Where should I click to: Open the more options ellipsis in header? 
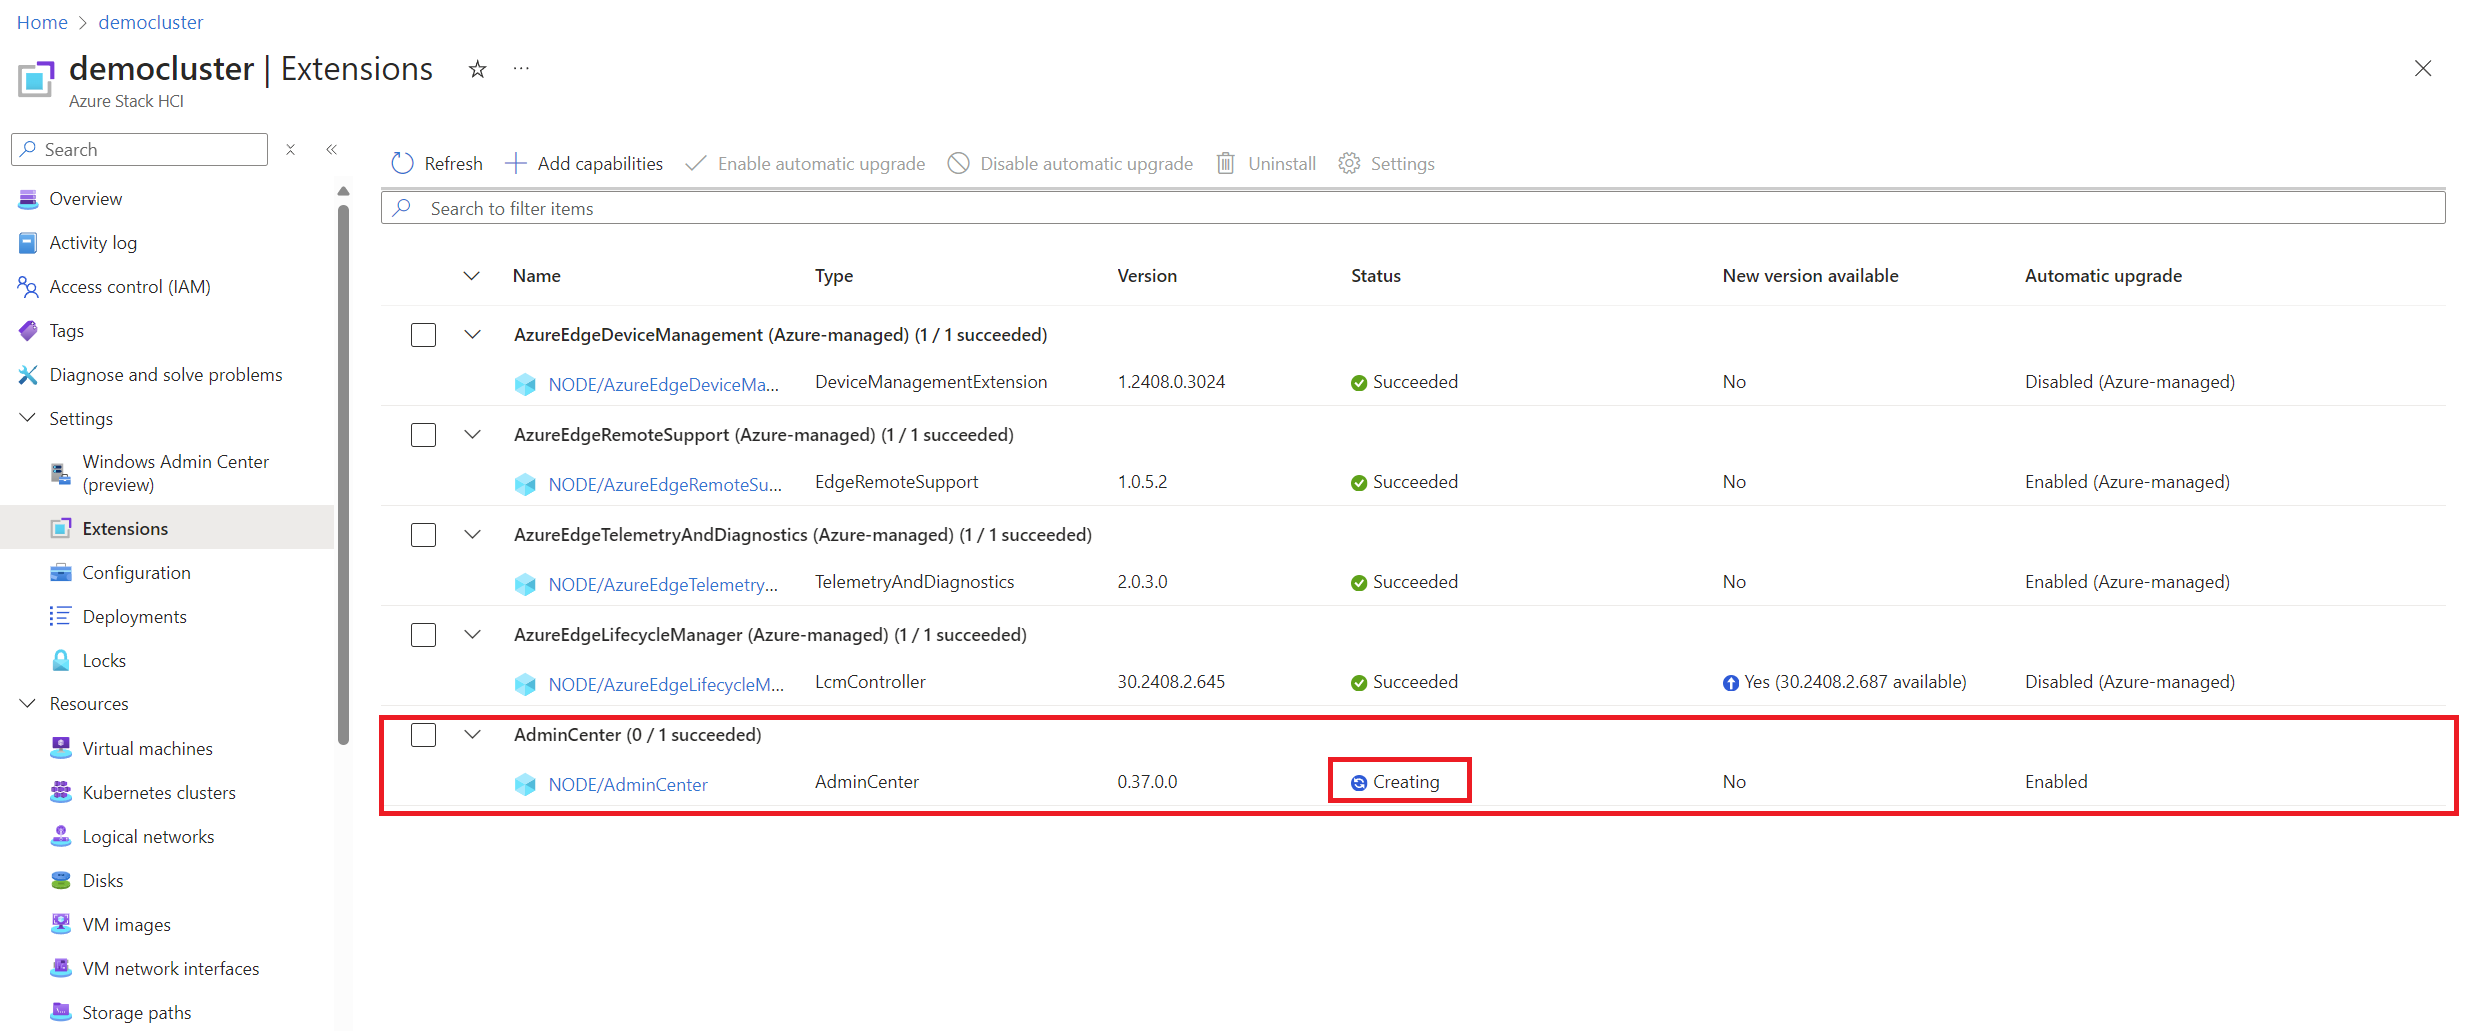(521, 68)
